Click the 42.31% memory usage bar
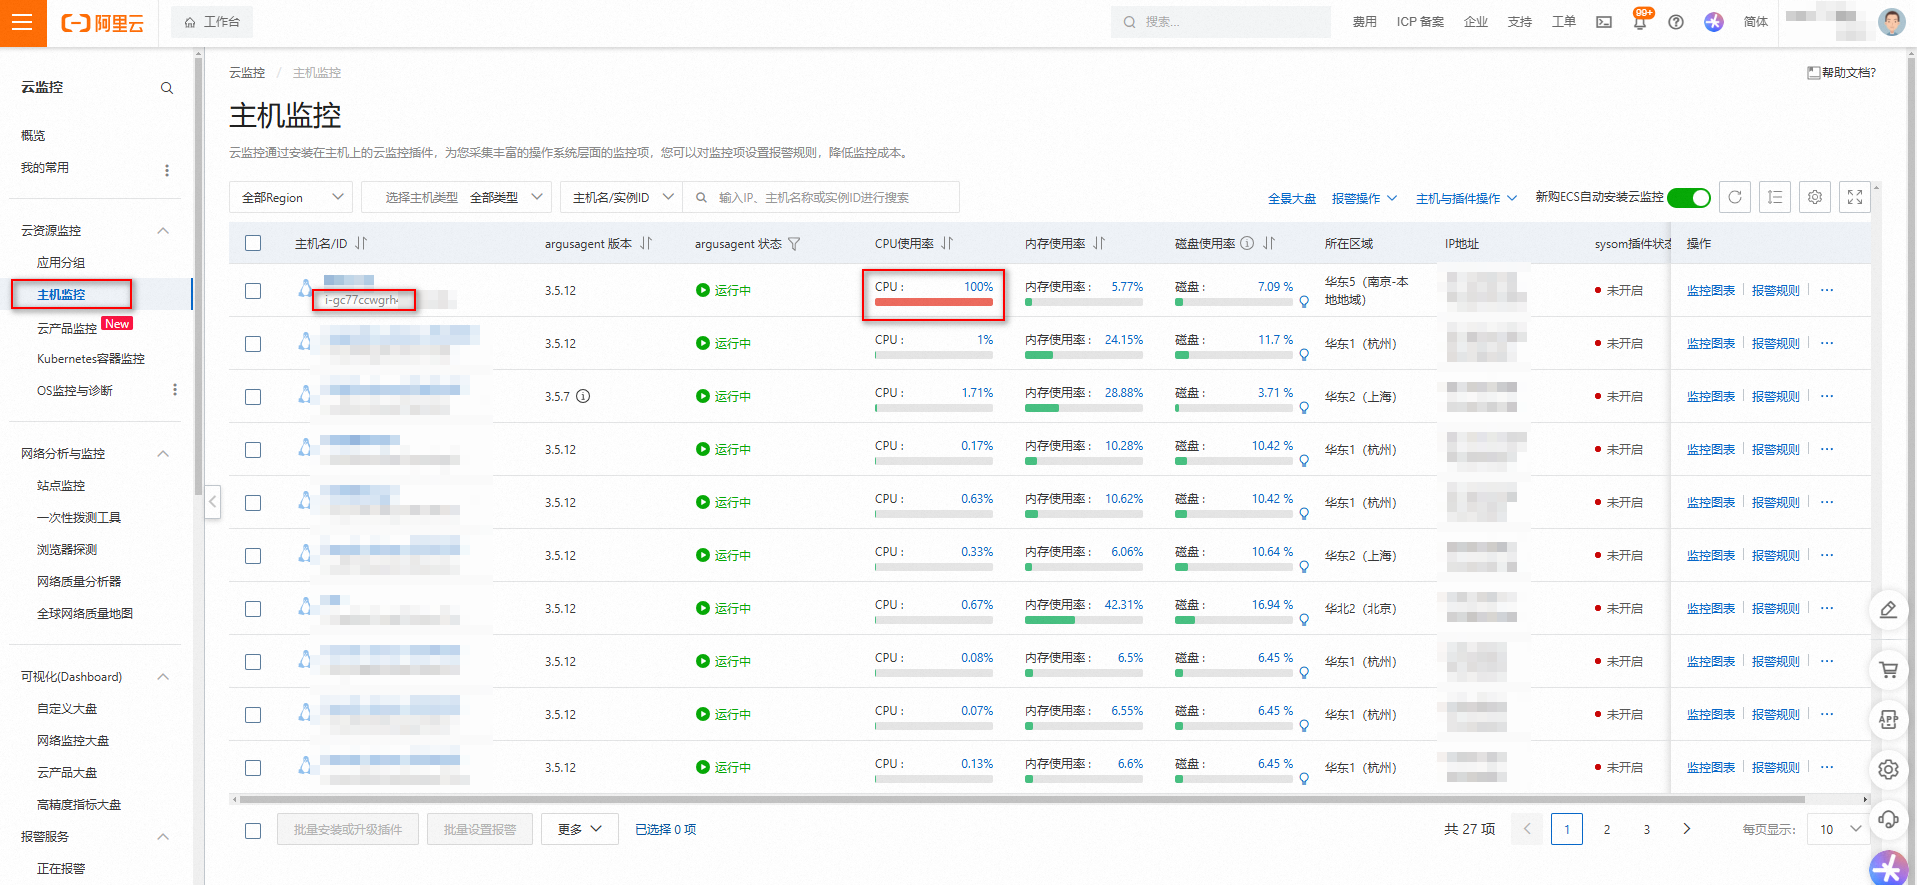 click(x=1084, y=620)
